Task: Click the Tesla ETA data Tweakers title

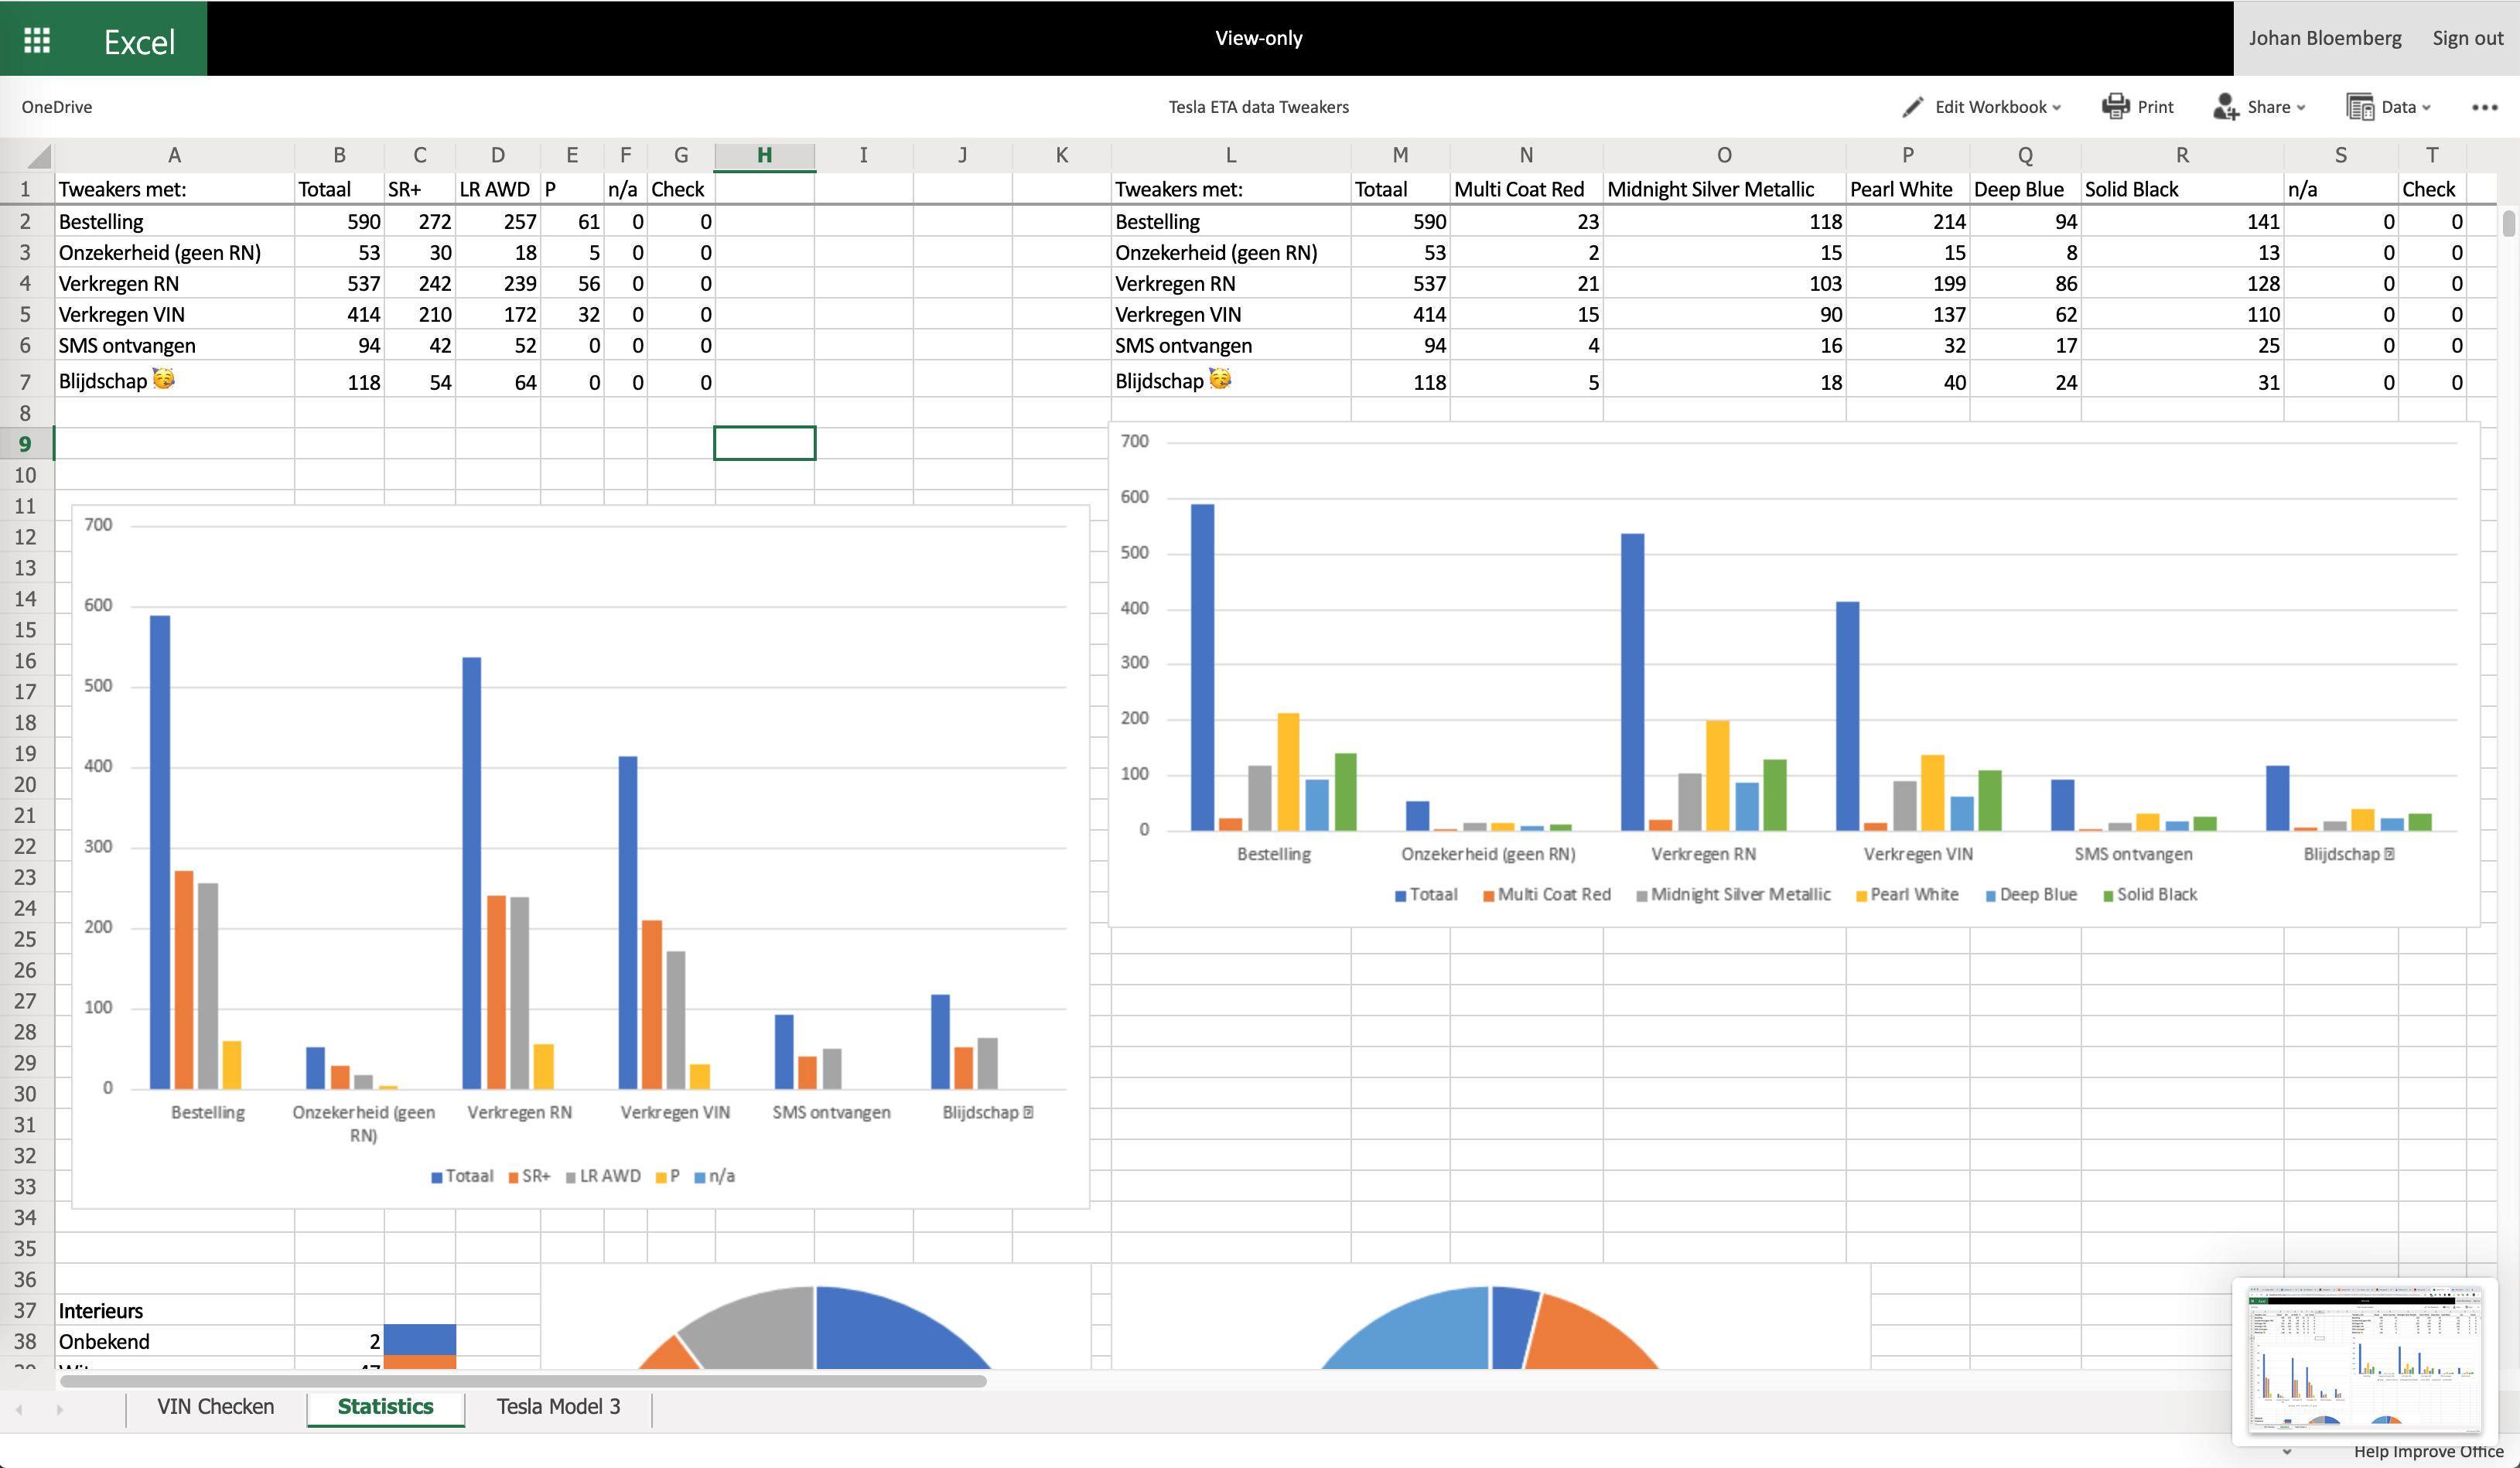Action: (1258, 107)
